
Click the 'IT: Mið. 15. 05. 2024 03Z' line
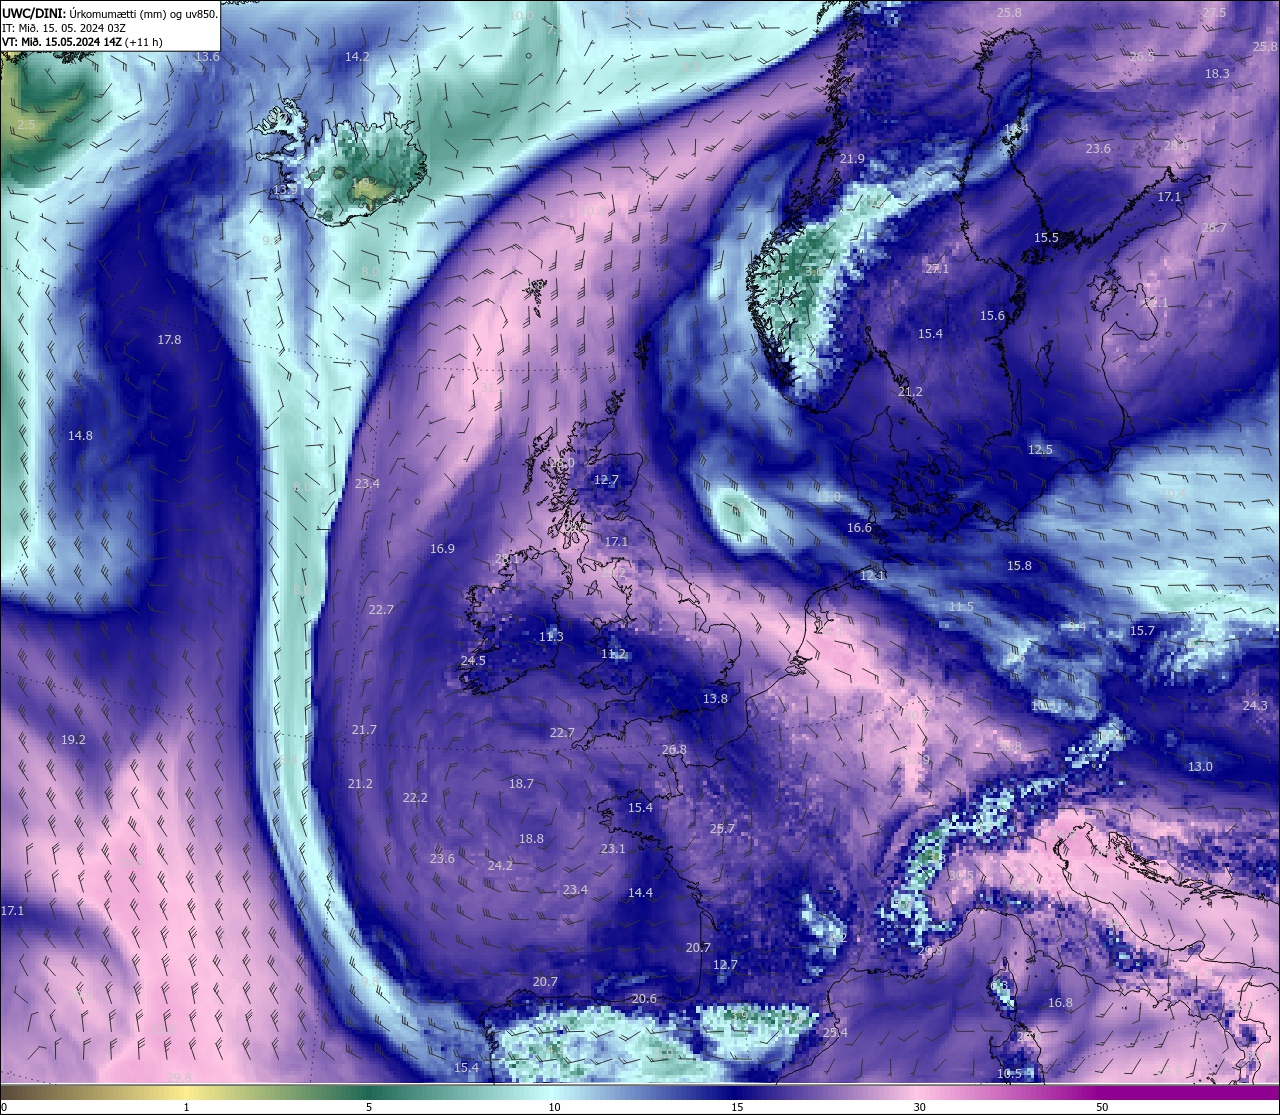[64, 28]
